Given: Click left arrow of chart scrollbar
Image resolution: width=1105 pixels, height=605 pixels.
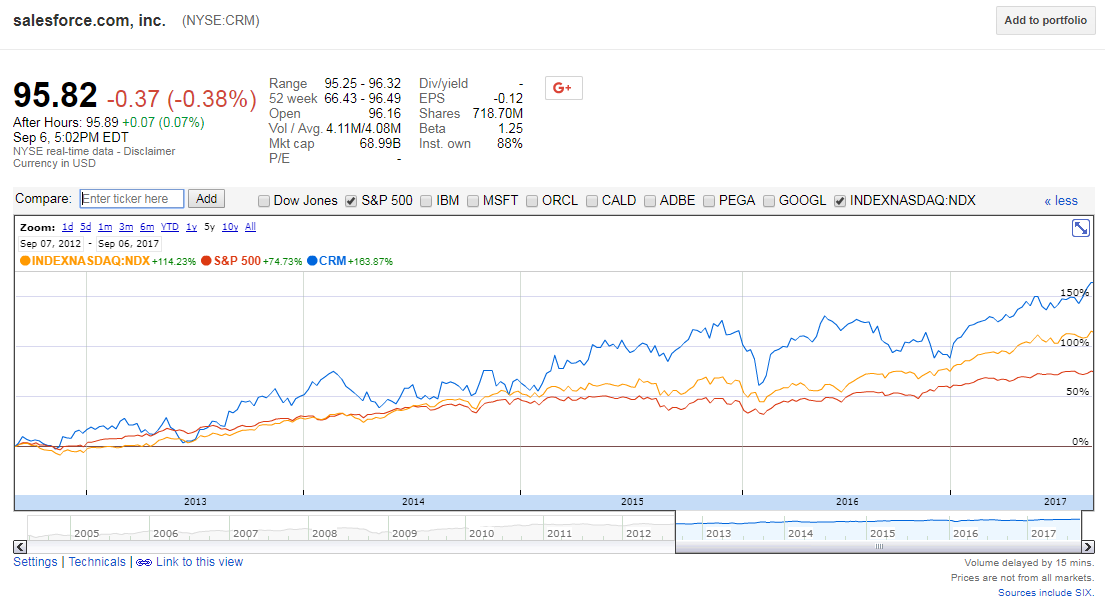Looking at the screenshot, I should tap(20, 546).
